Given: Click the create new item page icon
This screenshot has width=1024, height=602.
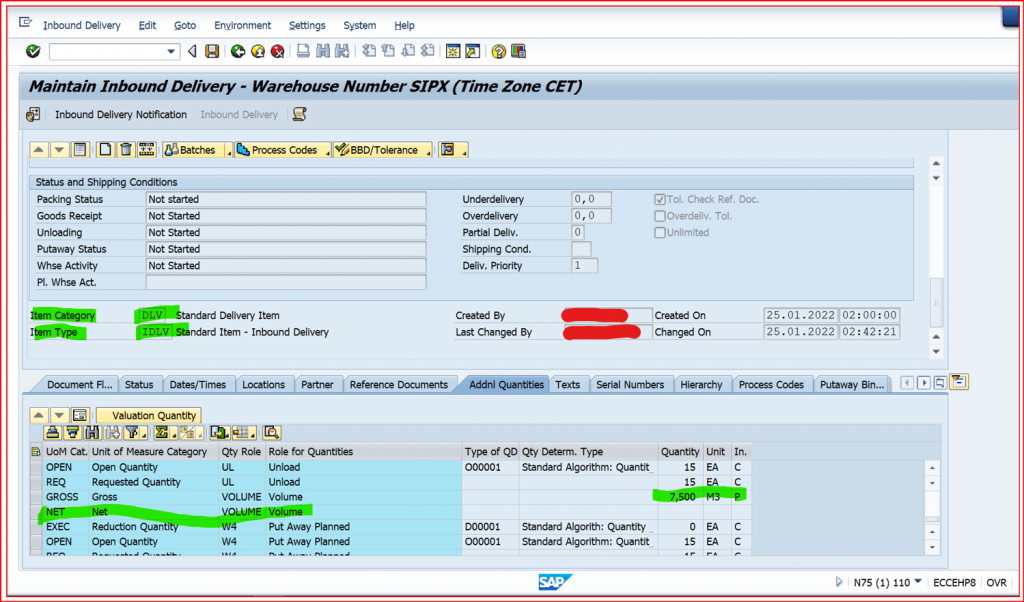Looking at the screenshot, I should tap(105, 150).
